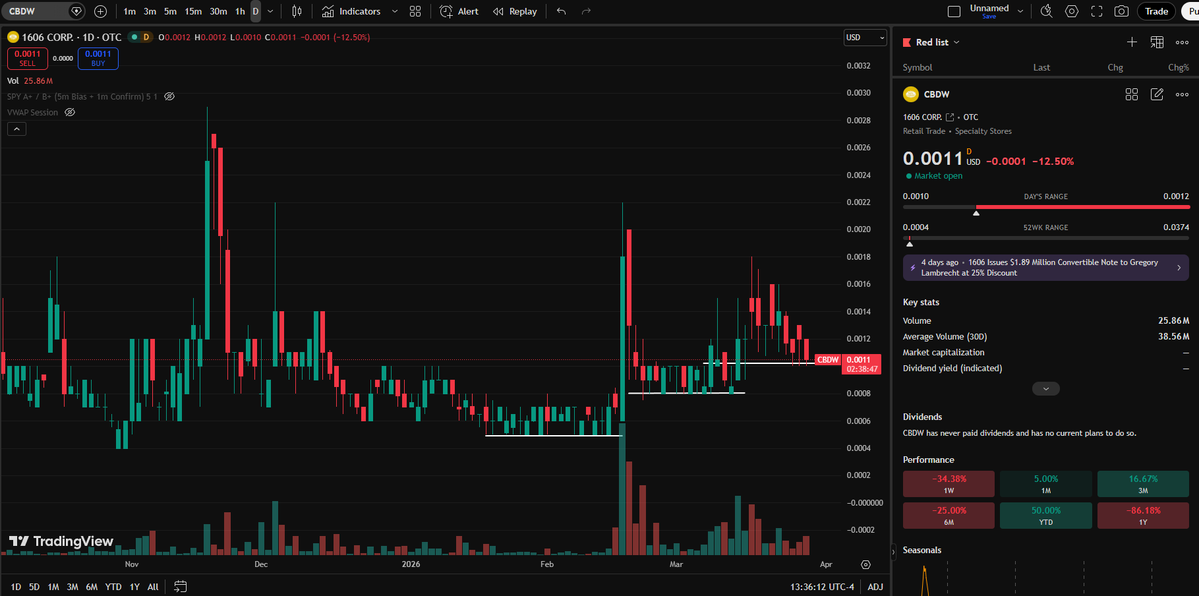1199x596 pixels.
Task: Expand more key stats chevron button
Action: click(x=1045, y=389)
